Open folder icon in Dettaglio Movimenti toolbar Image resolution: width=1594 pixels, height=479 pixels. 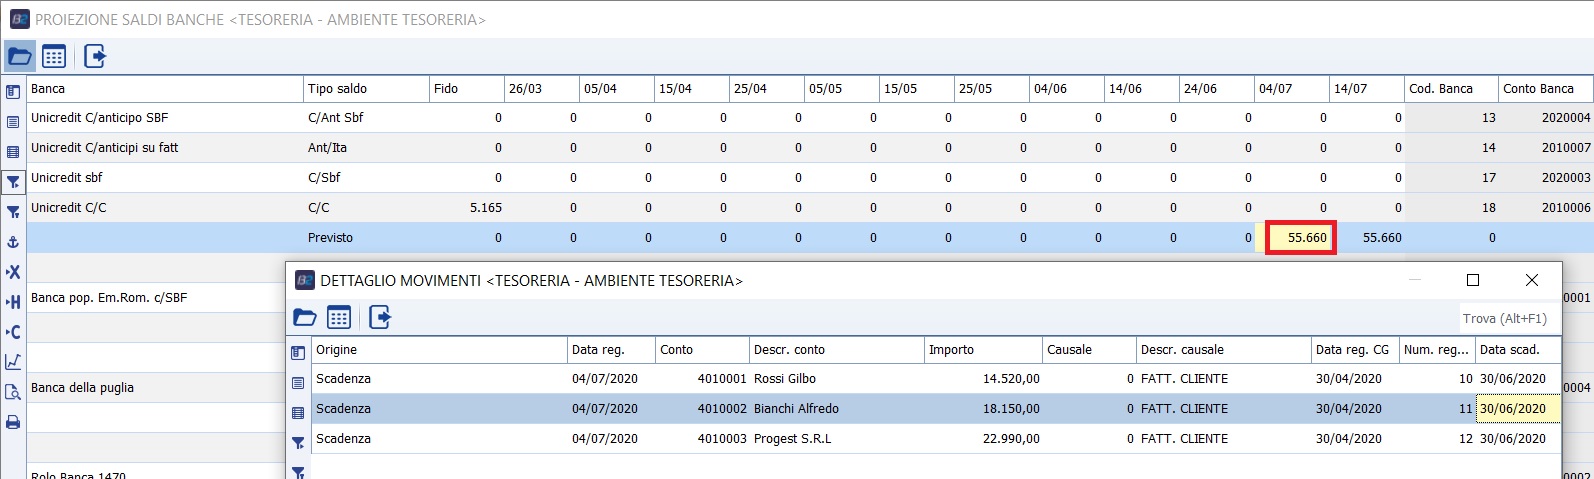point(305,318)
